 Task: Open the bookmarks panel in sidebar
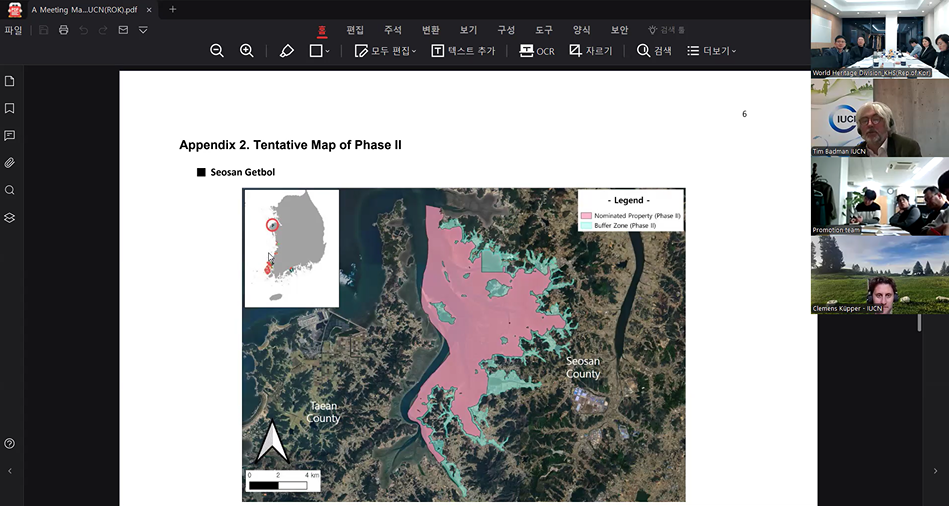point(10,108)
